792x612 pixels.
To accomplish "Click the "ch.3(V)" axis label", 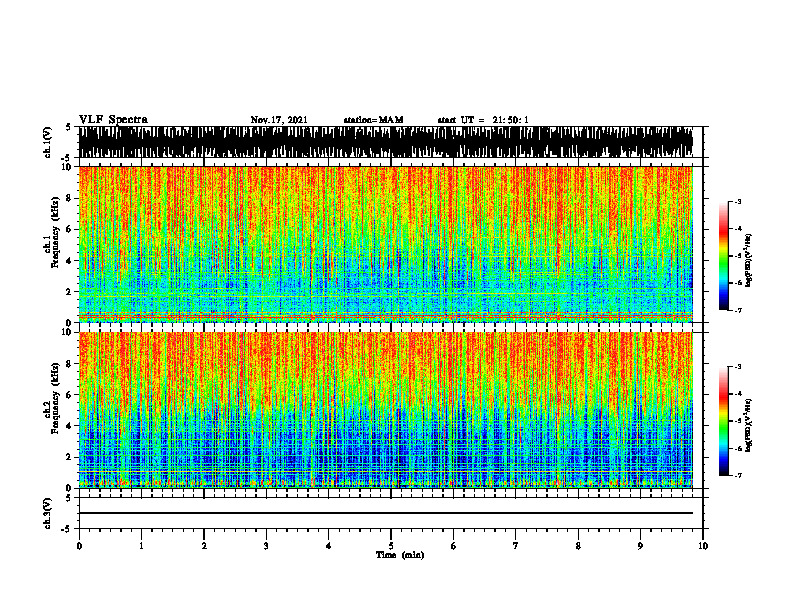I will point(48,513).
